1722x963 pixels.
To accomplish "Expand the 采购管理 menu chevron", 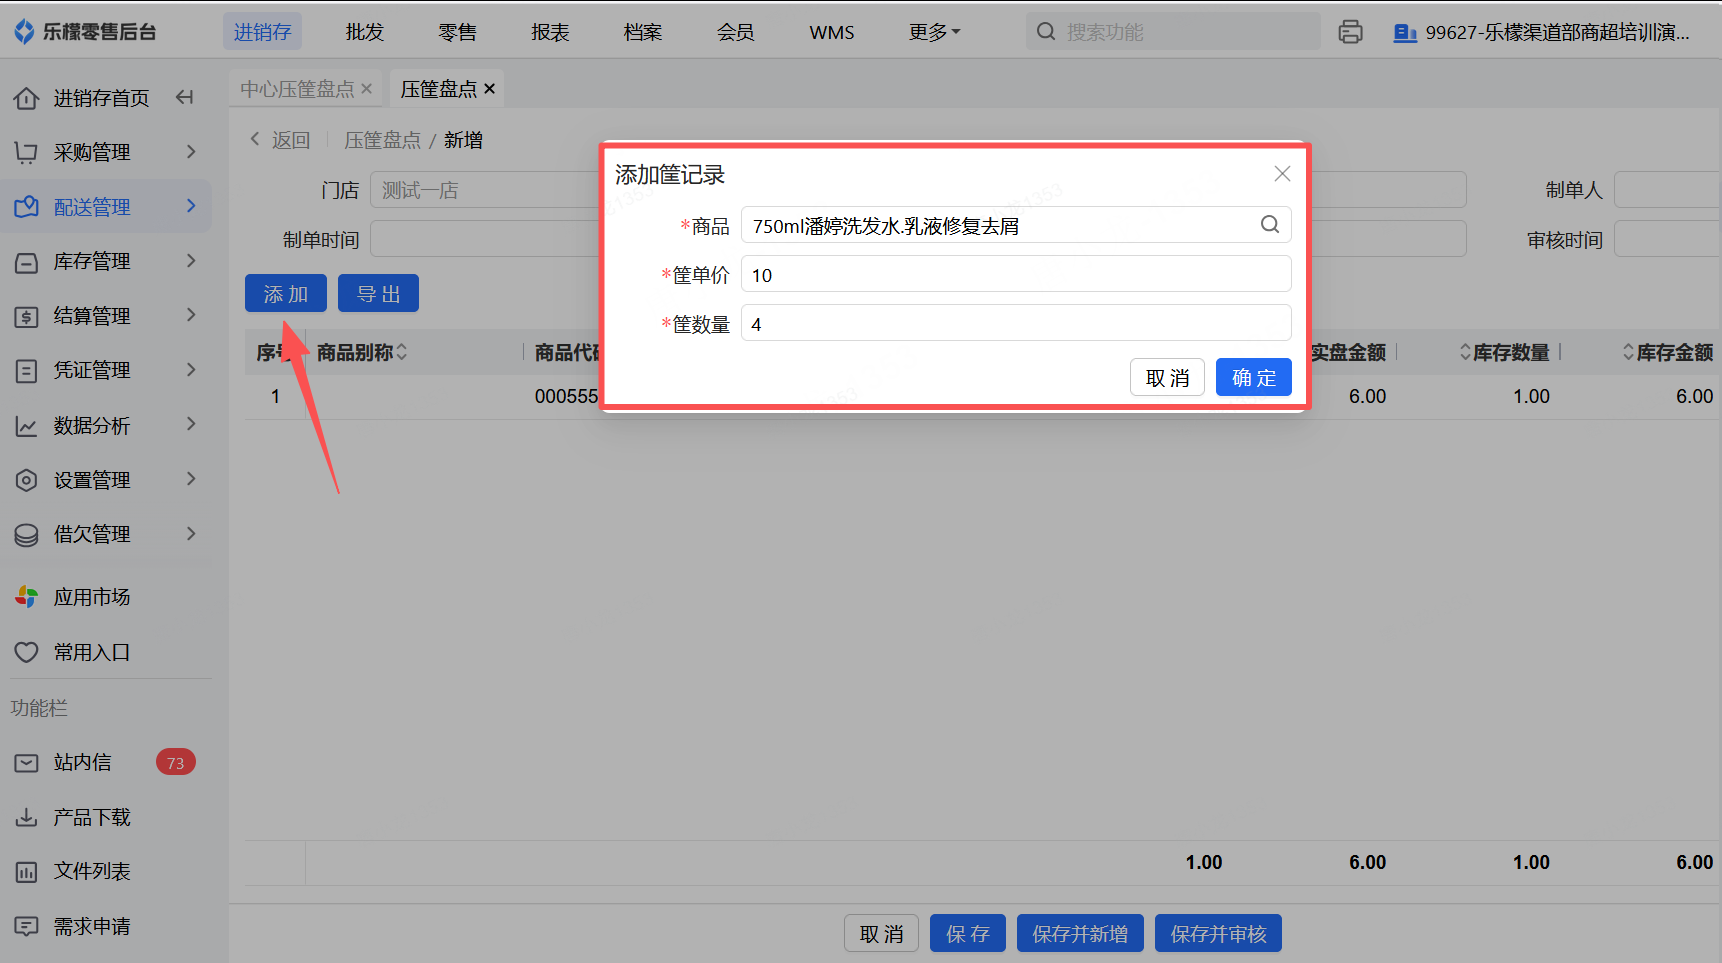I will coord(191,152).
